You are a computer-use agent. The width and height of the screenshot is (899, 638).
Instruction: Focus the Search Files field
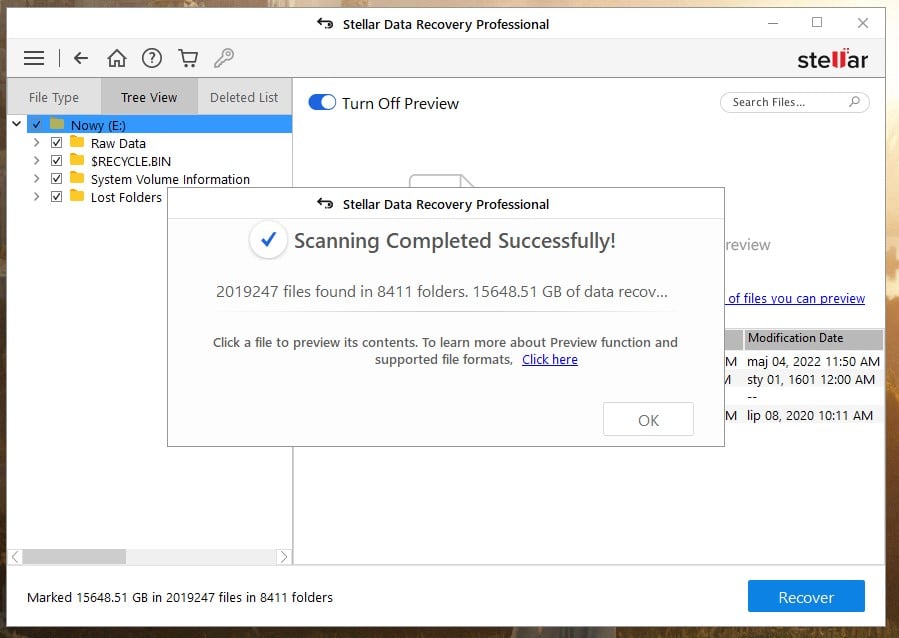(x=795, y=102)
